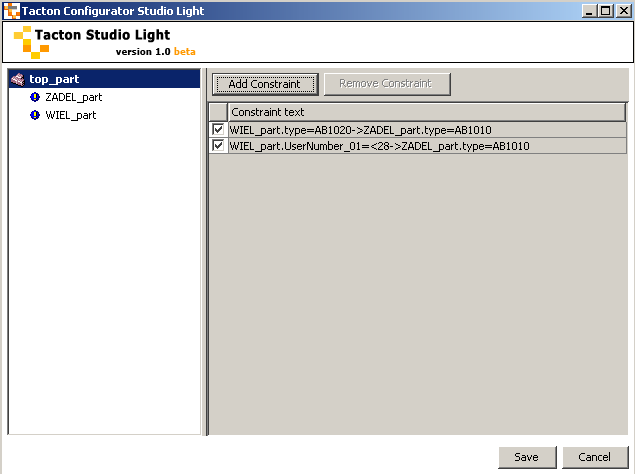Viewport: 635px width, 474px height.
Task: Select WIEL_part tree node
Action: 70,115
